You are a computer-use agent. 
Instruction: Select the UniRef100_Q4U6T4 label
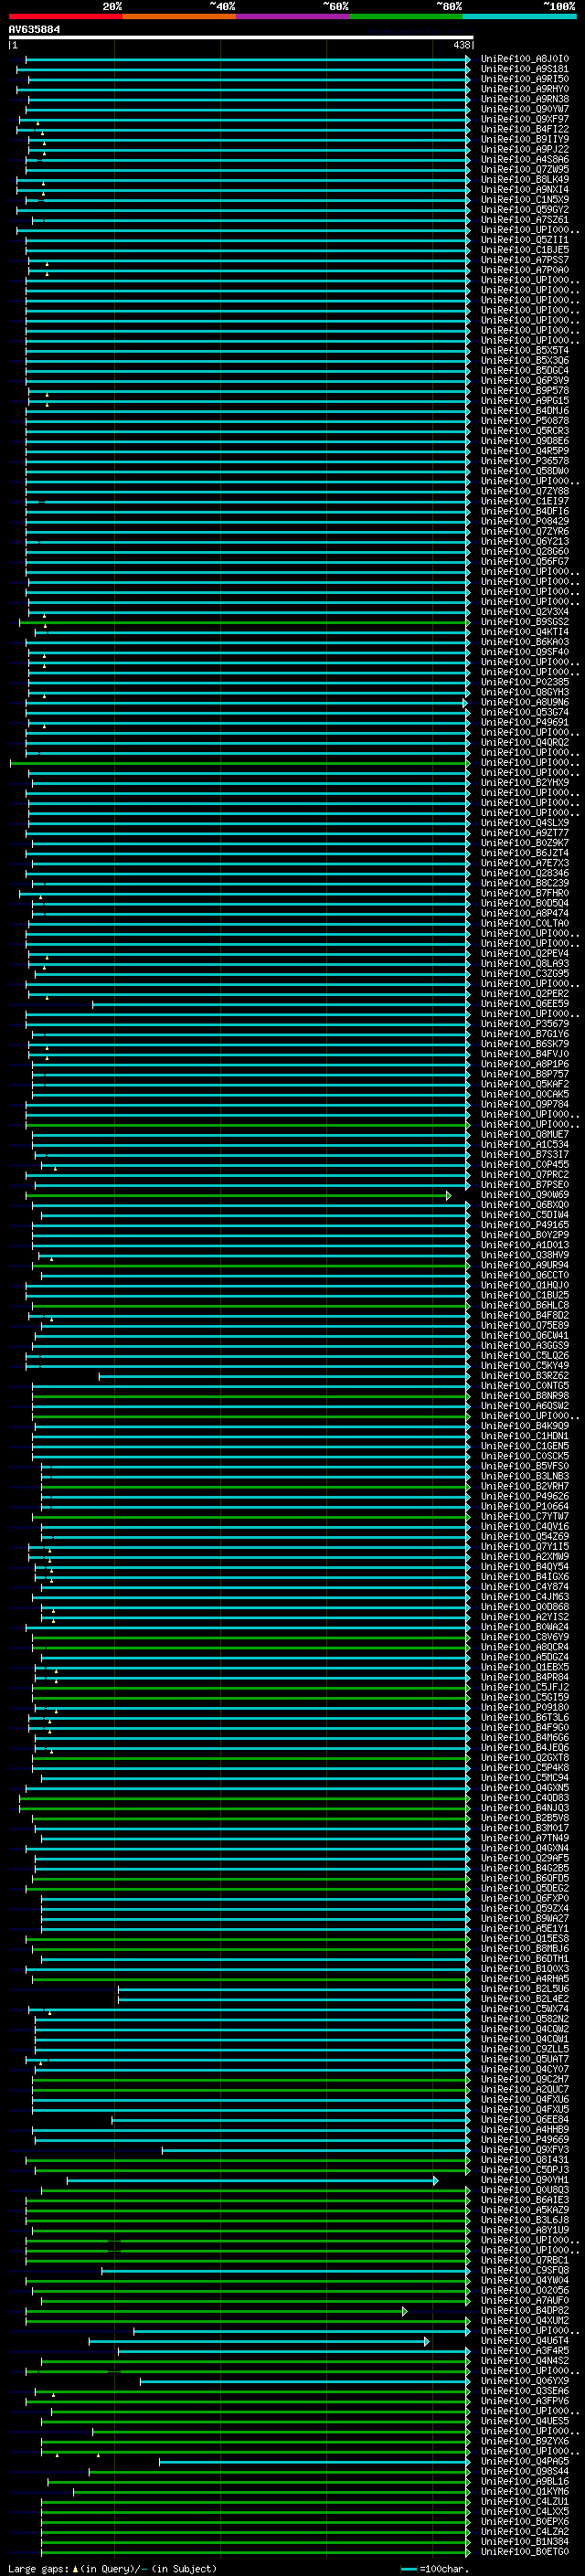pyautogui.click(x=525, y=2340)
